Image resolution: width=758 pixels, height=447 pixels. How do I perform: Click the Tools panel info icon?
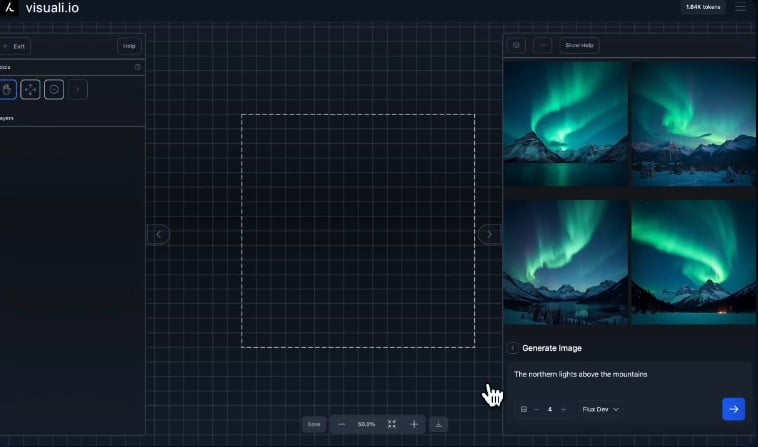138,67
